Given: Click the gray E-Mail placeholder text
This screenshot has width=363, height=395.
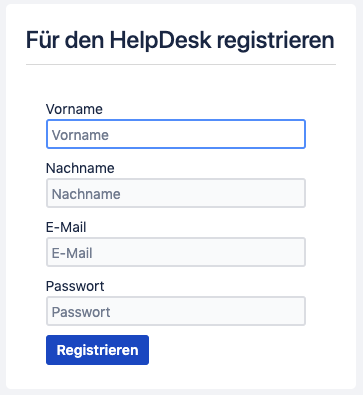Looking at the screenshot, I should pyautogui.click(x=72, y=253).
